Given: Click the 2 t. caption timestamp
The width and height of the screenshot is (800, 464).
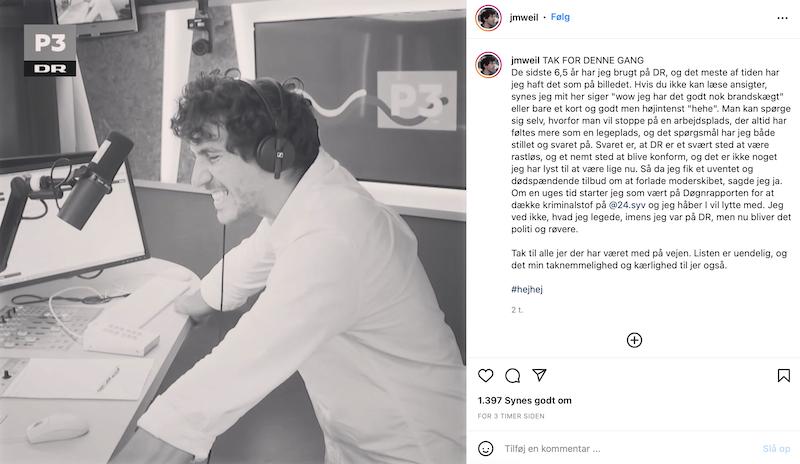Looking at the screenshot, I should coord(517,310).
